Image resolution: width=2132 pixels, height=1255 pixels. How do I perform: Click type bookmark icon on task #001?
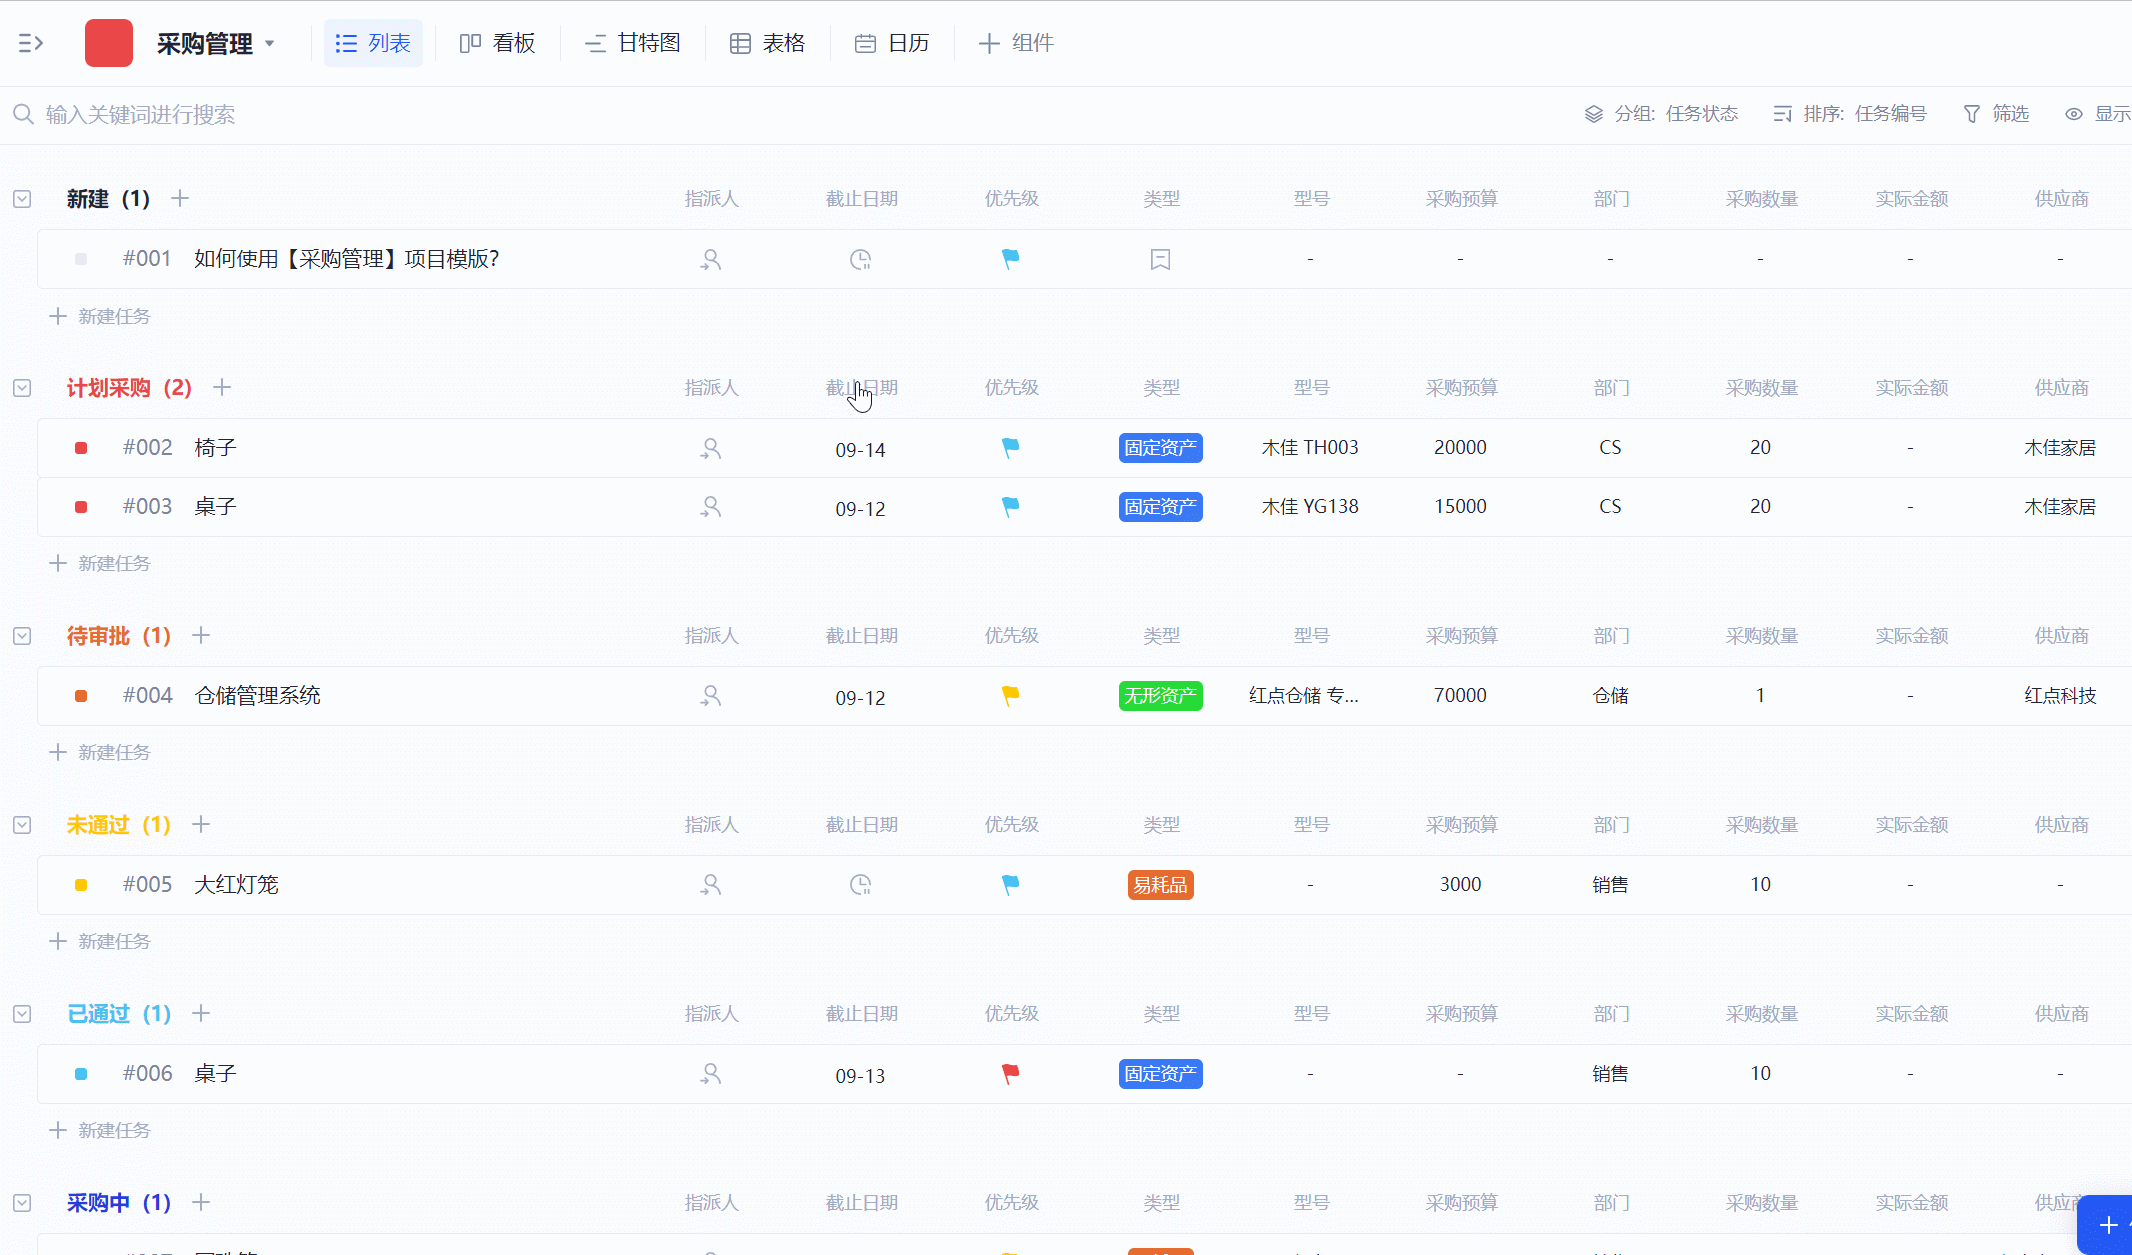point(1160,260)
